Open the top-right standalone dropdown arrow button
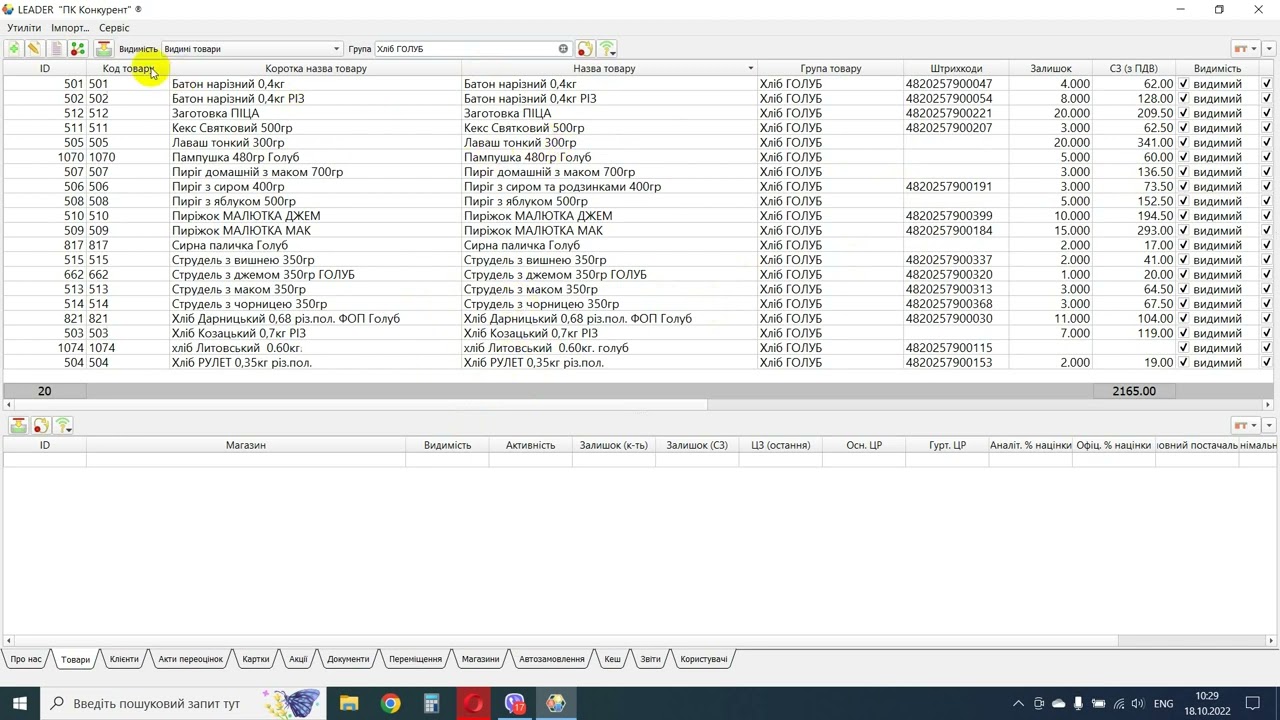The image size is (1280, 720). point(1269,48)
